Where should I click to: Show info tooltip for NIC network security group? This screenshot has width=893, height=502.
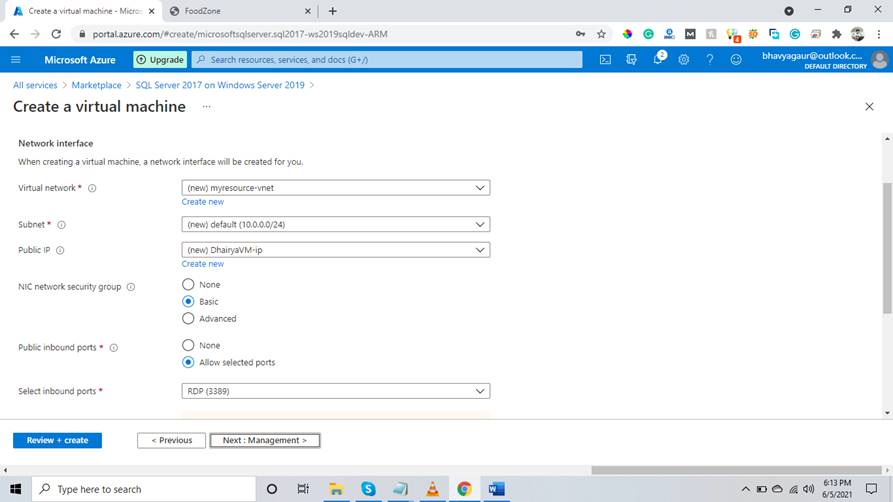tap(130, 287)
